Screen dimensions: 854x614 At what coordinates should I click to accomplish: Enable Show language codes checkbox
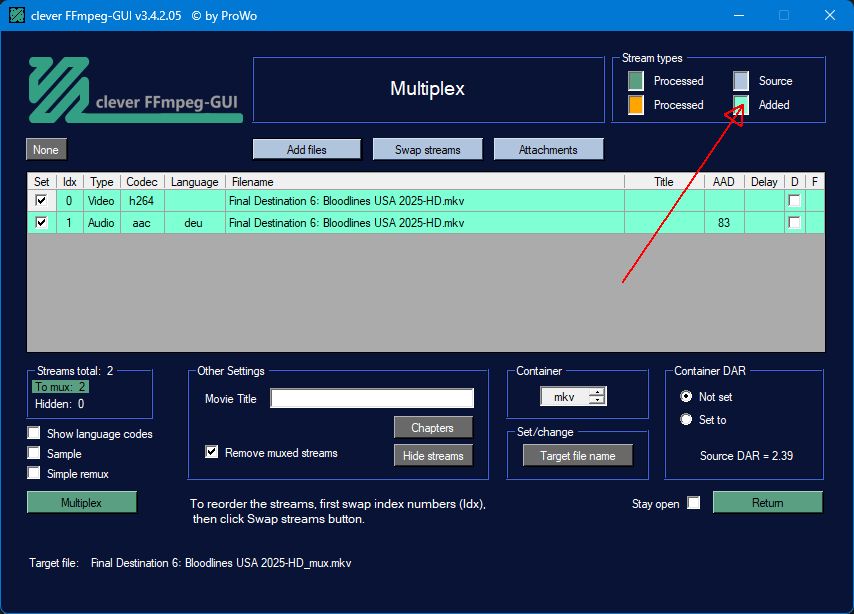tap(34, 433)
